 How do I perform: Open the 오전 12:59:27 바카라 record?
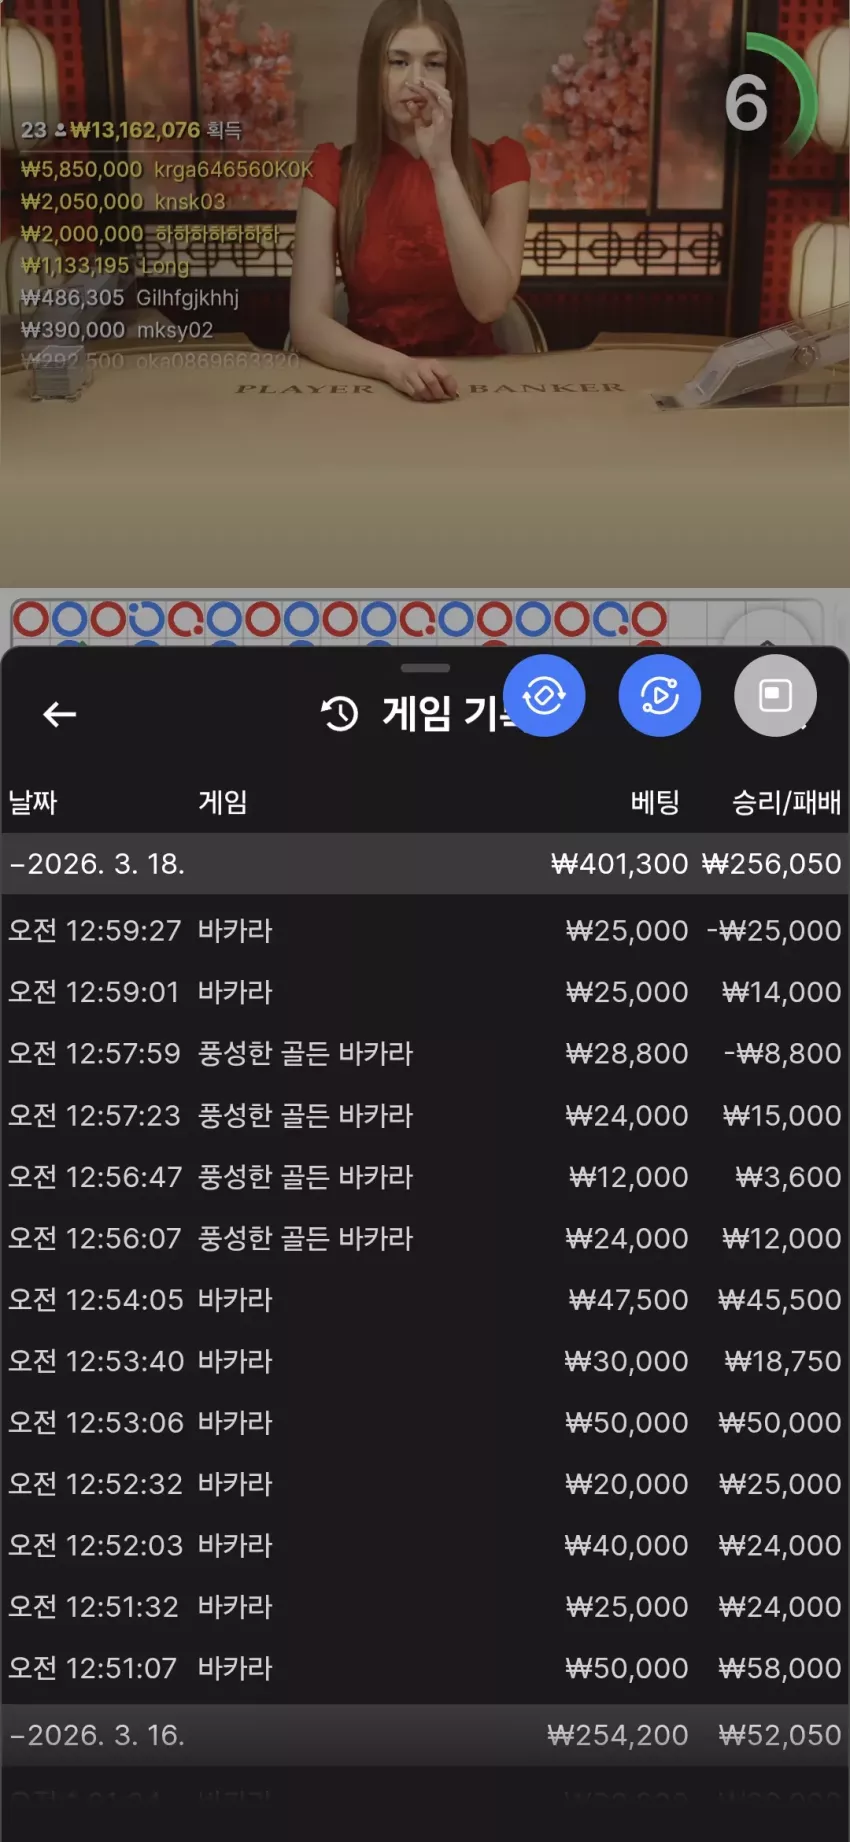click(425, 931)
